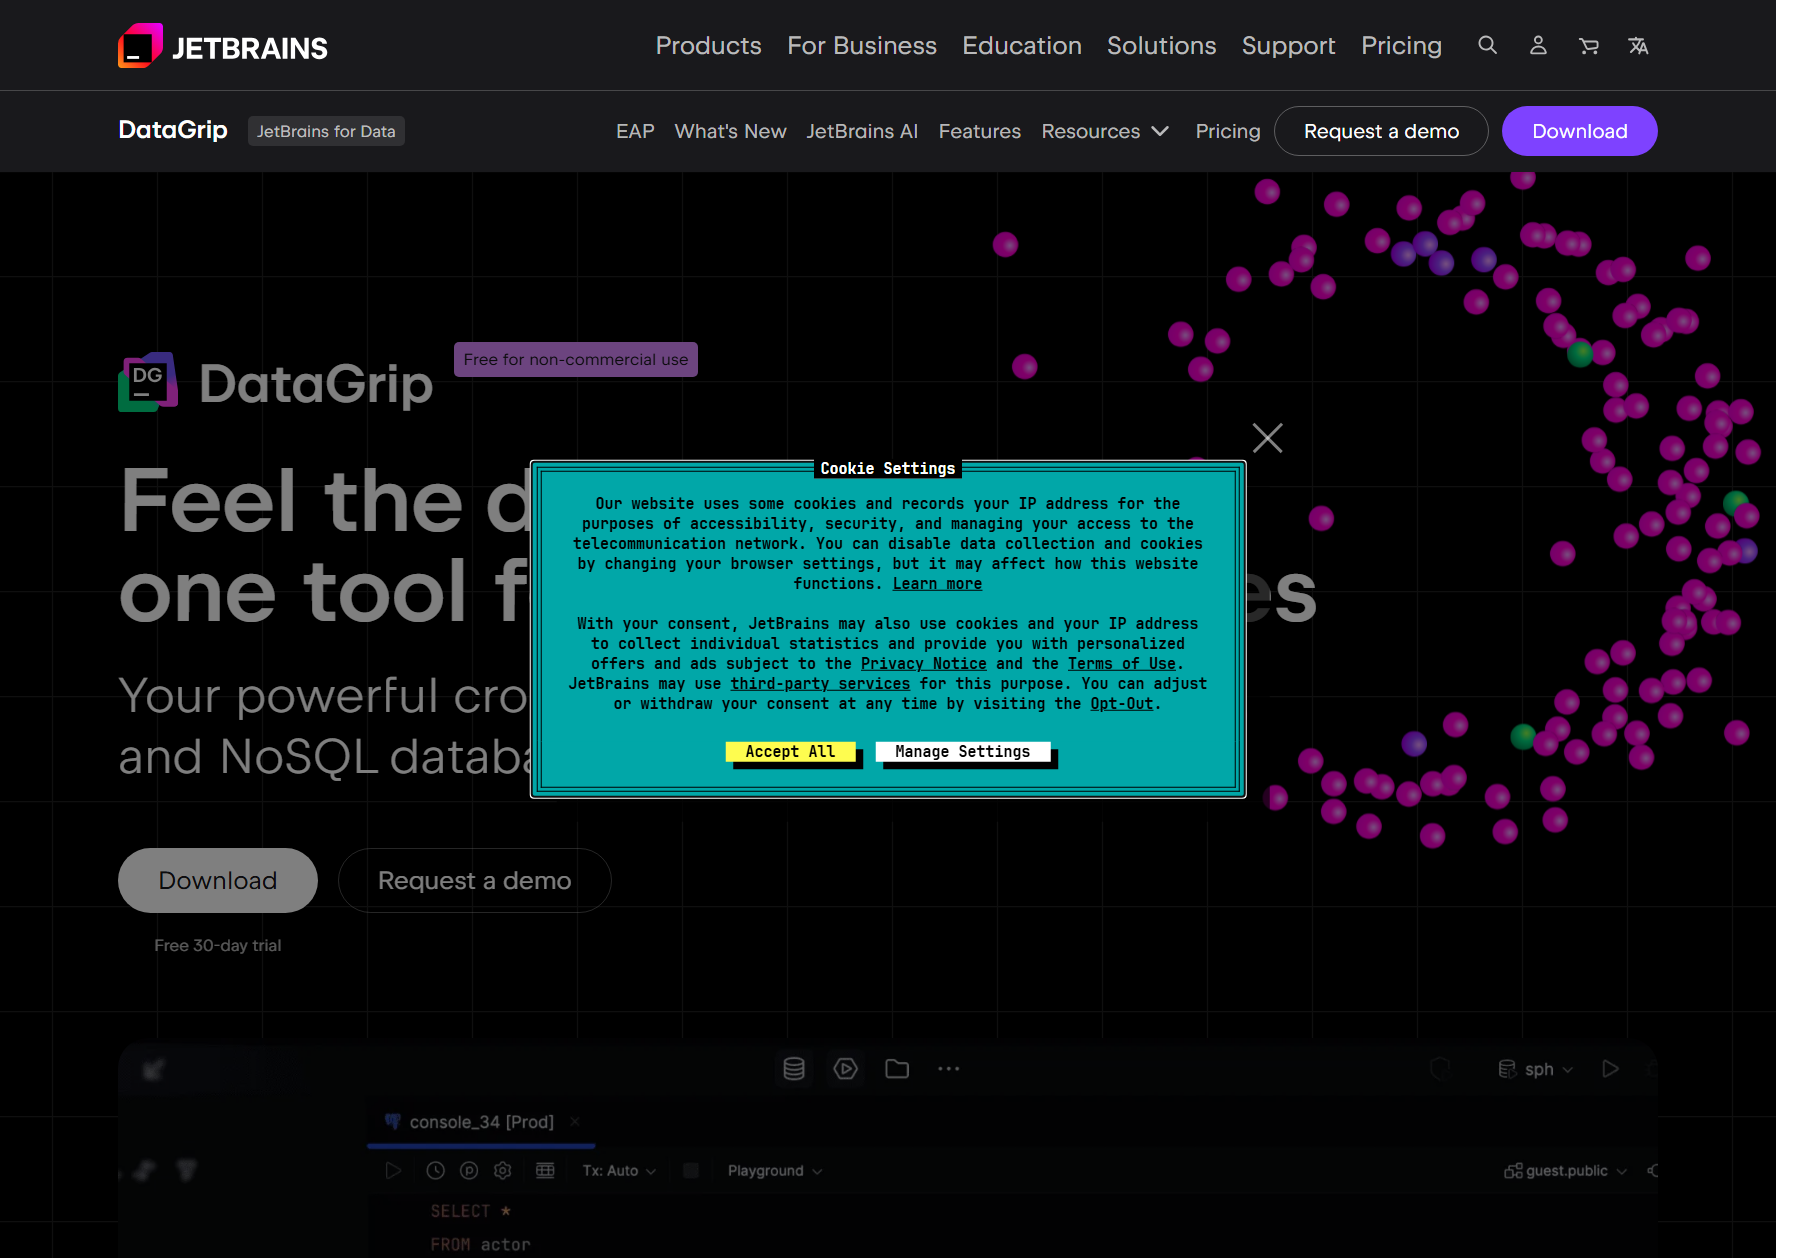Open the What's New link
The image size is (1795, 1258).
point(730,131)
